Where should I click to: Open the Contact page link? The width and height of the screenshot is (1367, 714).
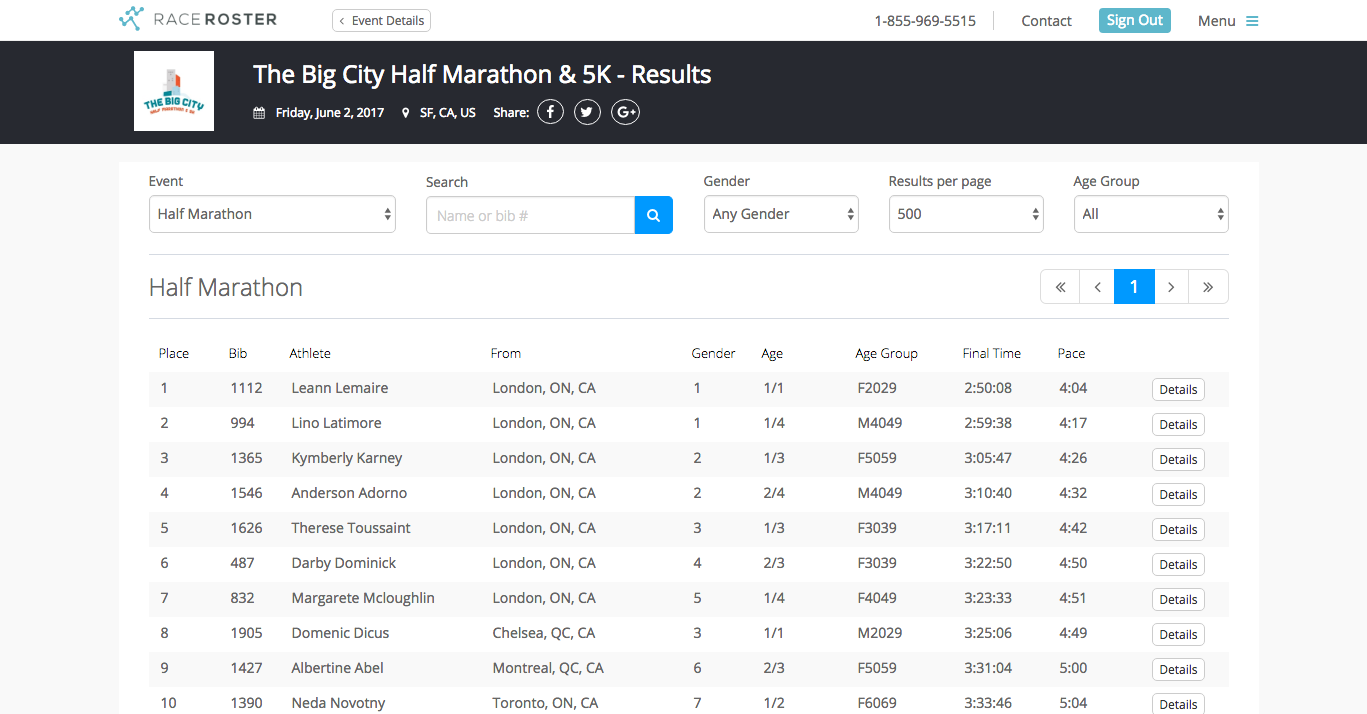click(1046, 21)
